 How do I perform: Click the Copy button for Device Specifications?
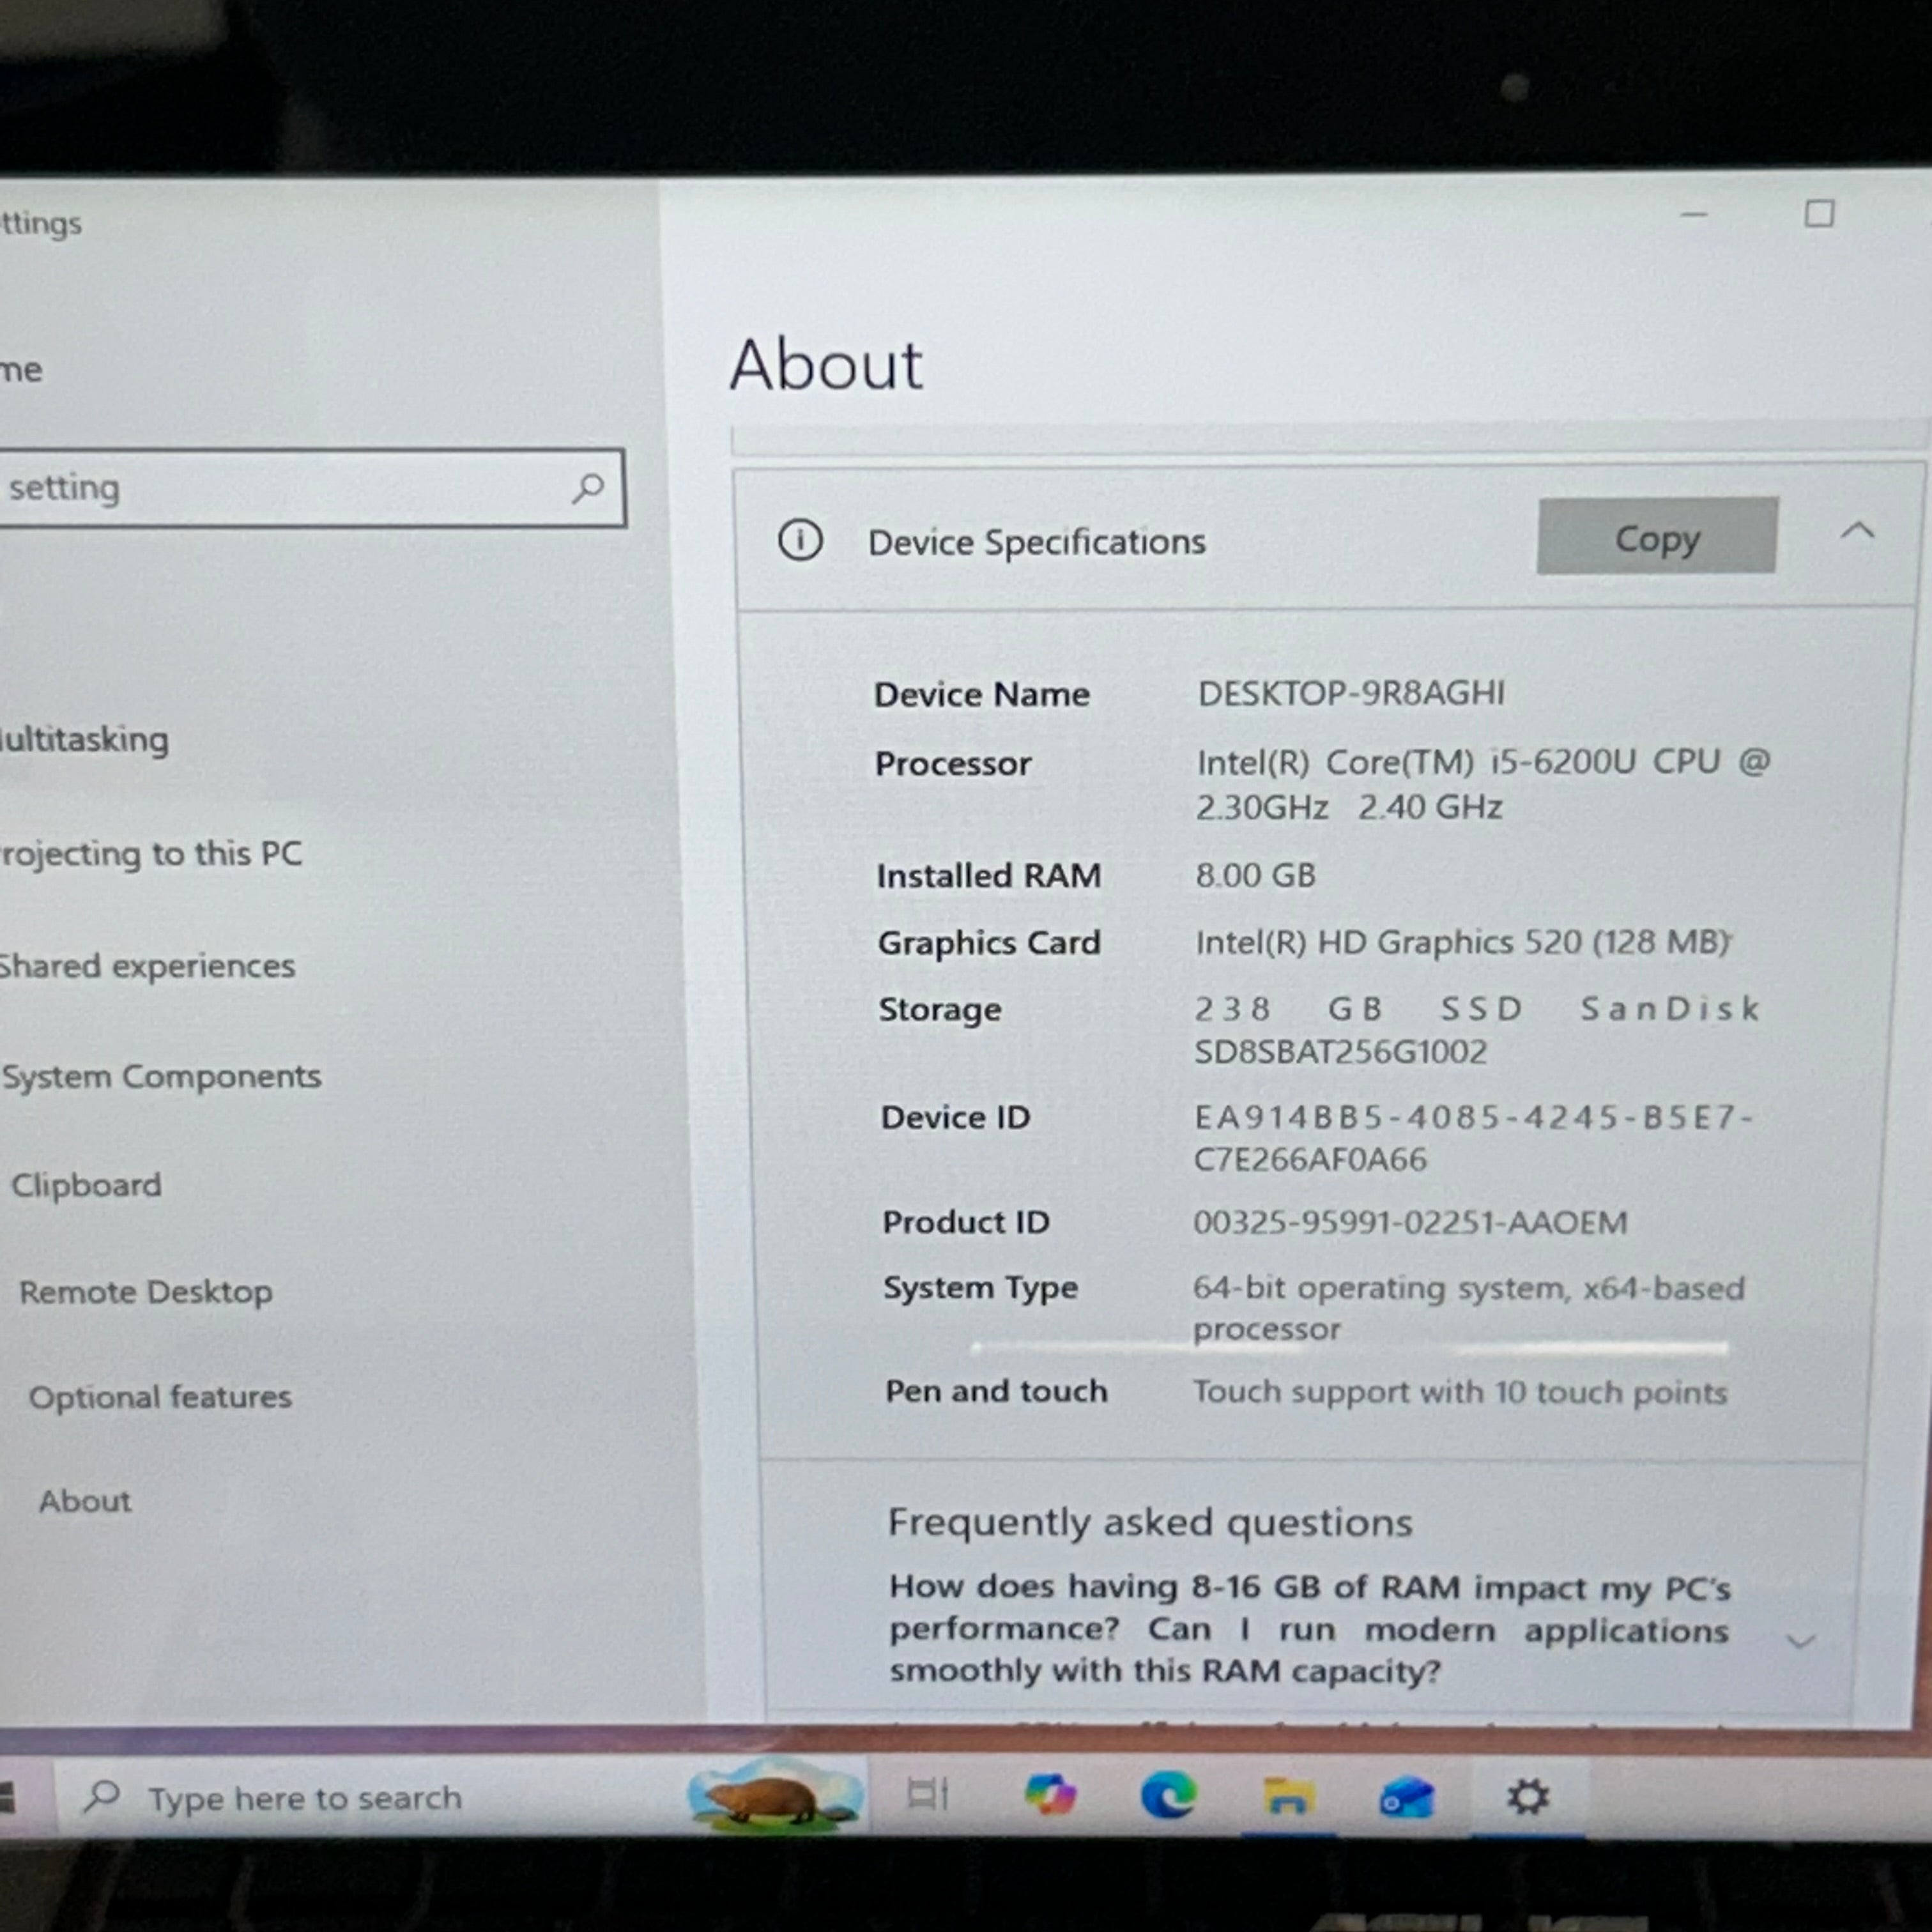(x=1657, y=536)
